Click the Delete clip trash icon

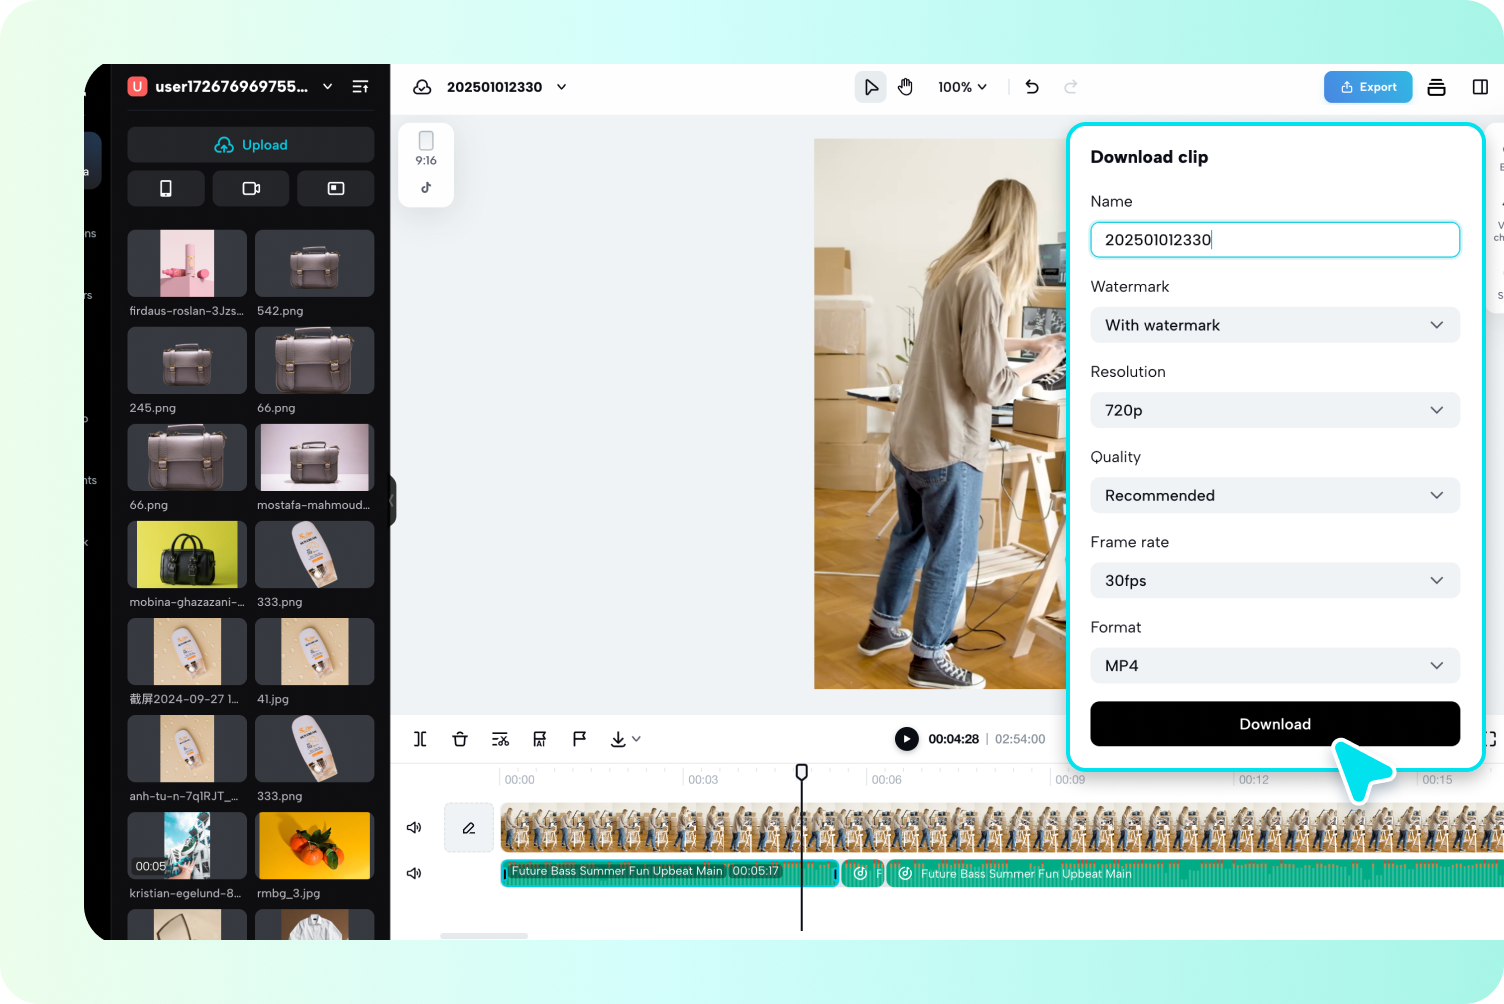coord(460,739)
